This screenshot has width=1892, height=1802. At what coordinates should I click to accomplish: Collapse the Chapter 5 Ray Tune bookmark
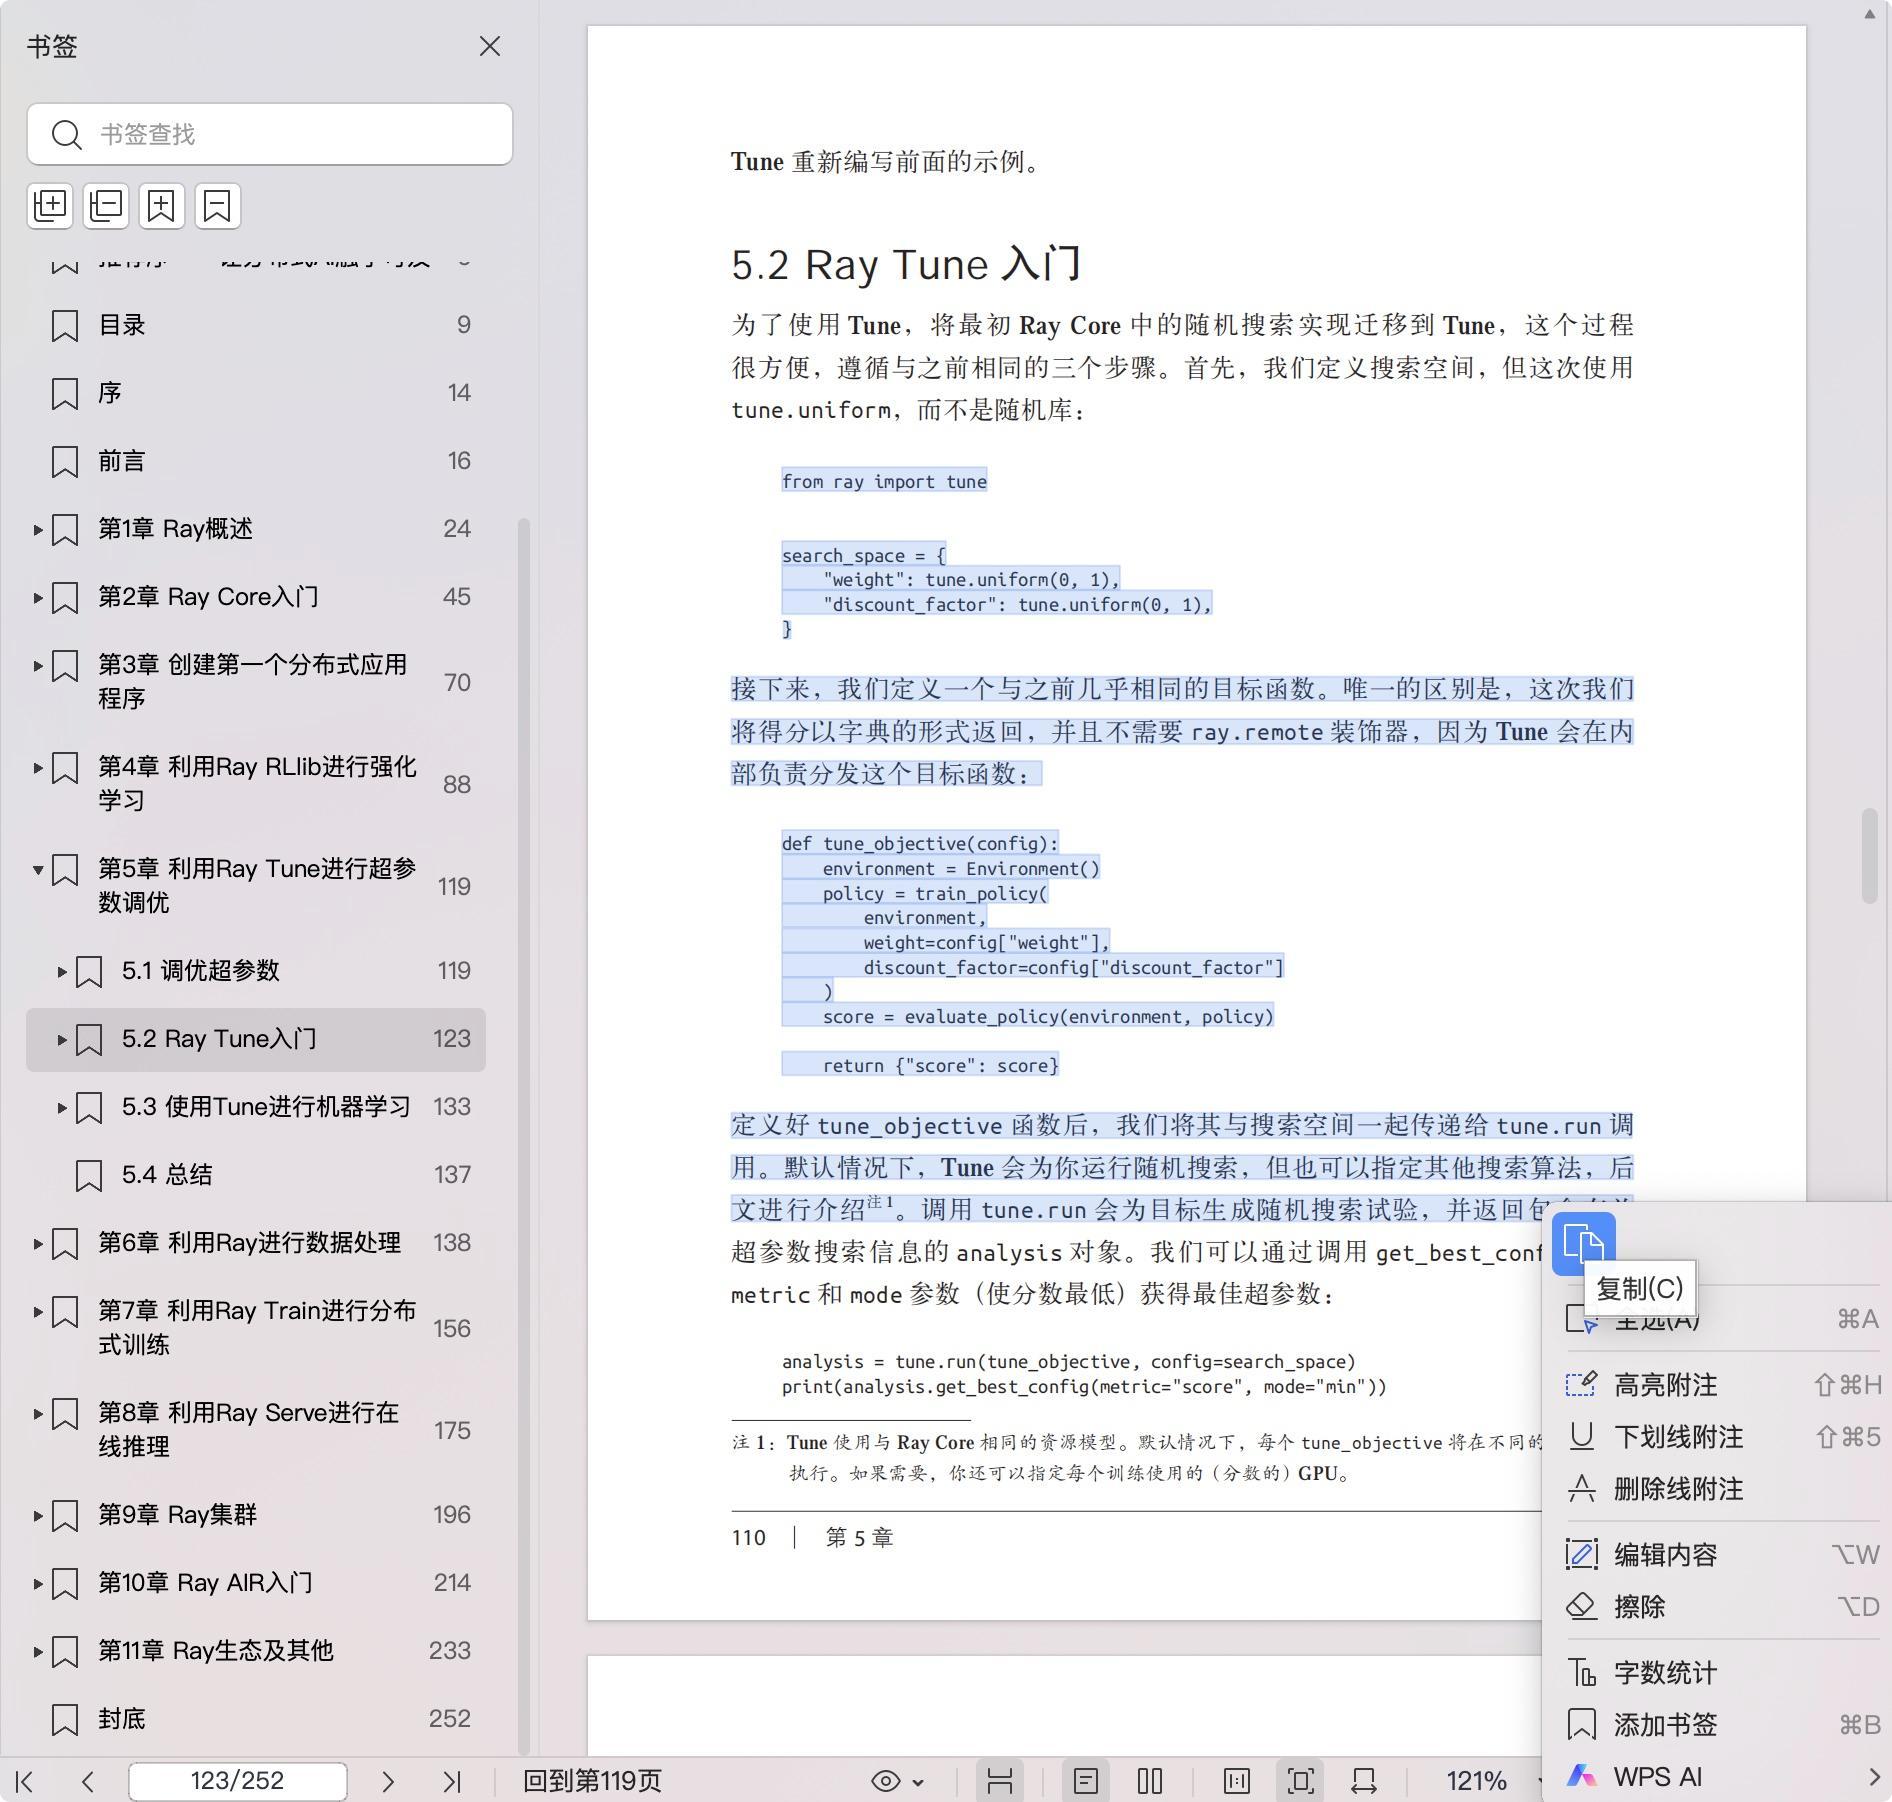(x=37, y=870)
